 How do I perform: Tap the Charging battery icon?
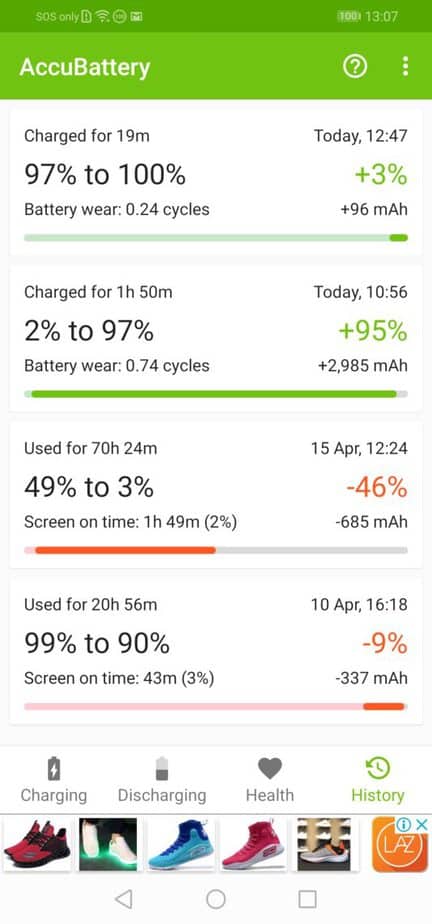54,768
